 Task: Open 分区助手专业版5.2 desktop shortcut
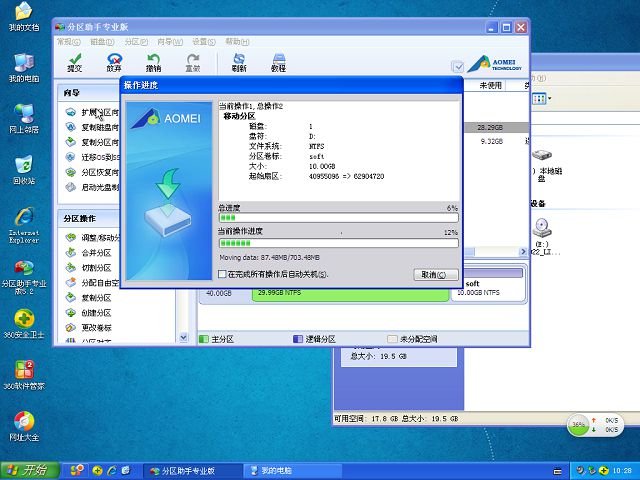click(x=24, y=278)
